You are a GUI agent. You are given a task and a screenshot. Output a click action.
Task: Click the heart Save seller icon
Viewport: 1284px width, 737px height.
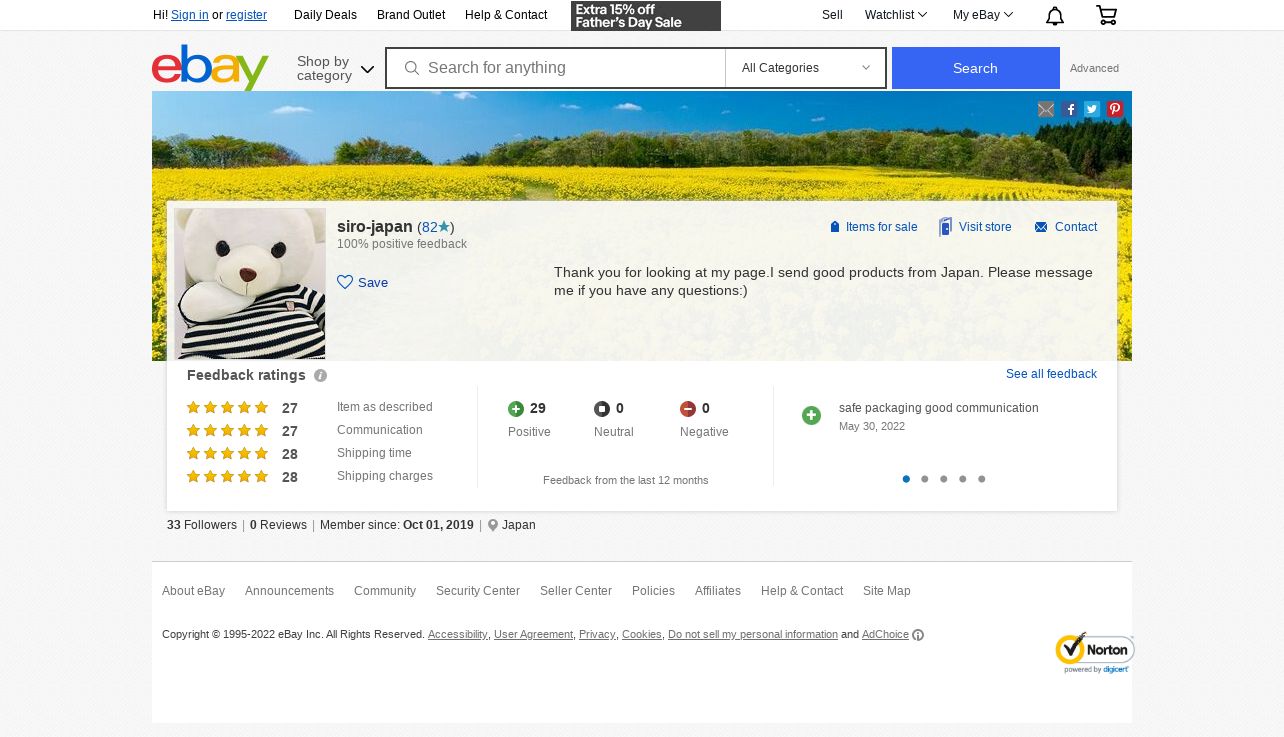345,282
